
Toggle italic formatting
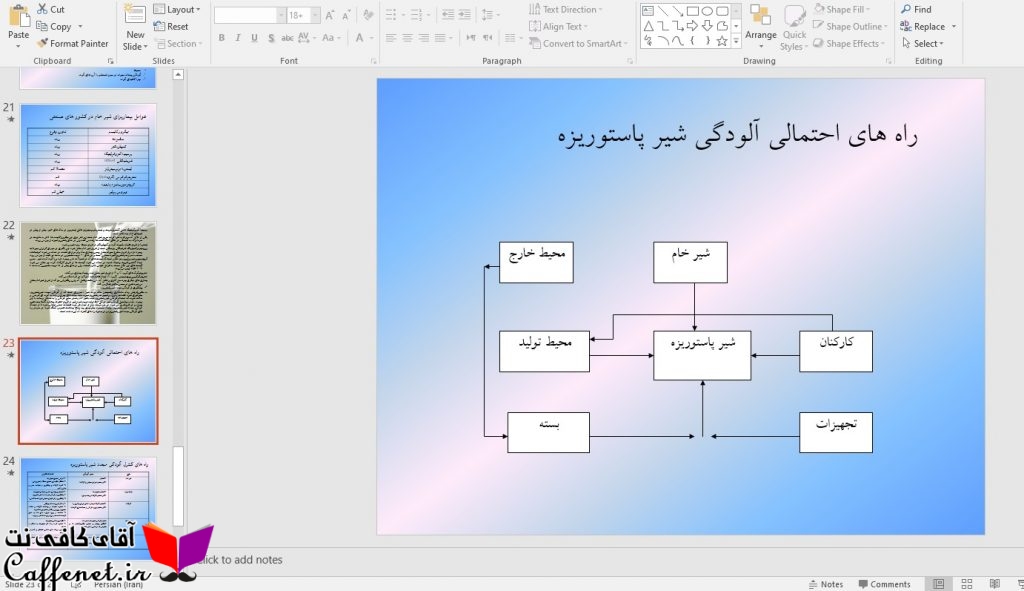point(238,38)
